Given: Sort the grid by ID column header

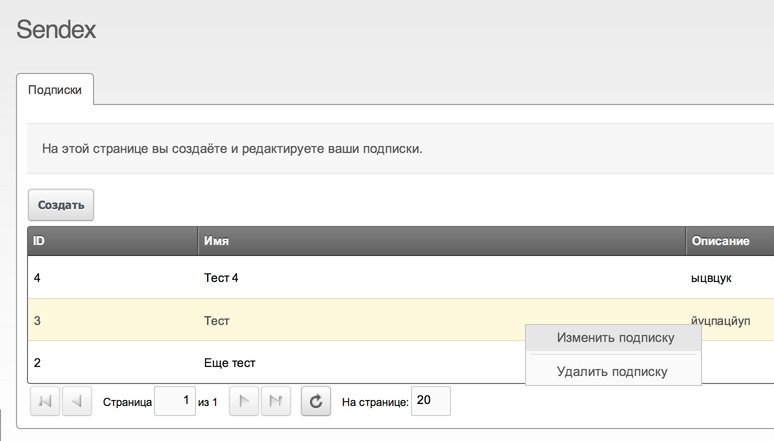Looking at the screenshot, I should (x=110, y=241).
